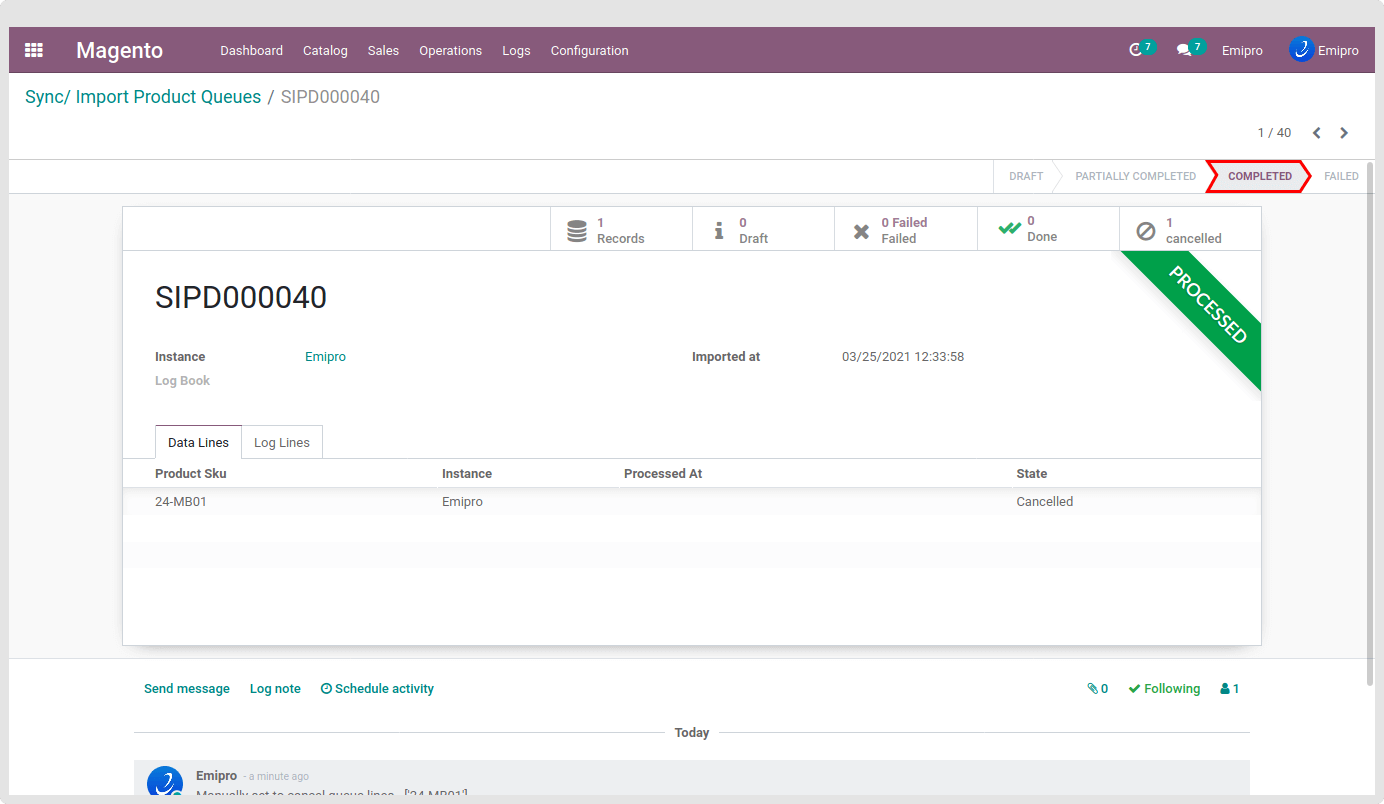Image resolution: width=1384 pixels, height=804 pixels.
Task: Click Log note
Action: (x=275, y=689)
